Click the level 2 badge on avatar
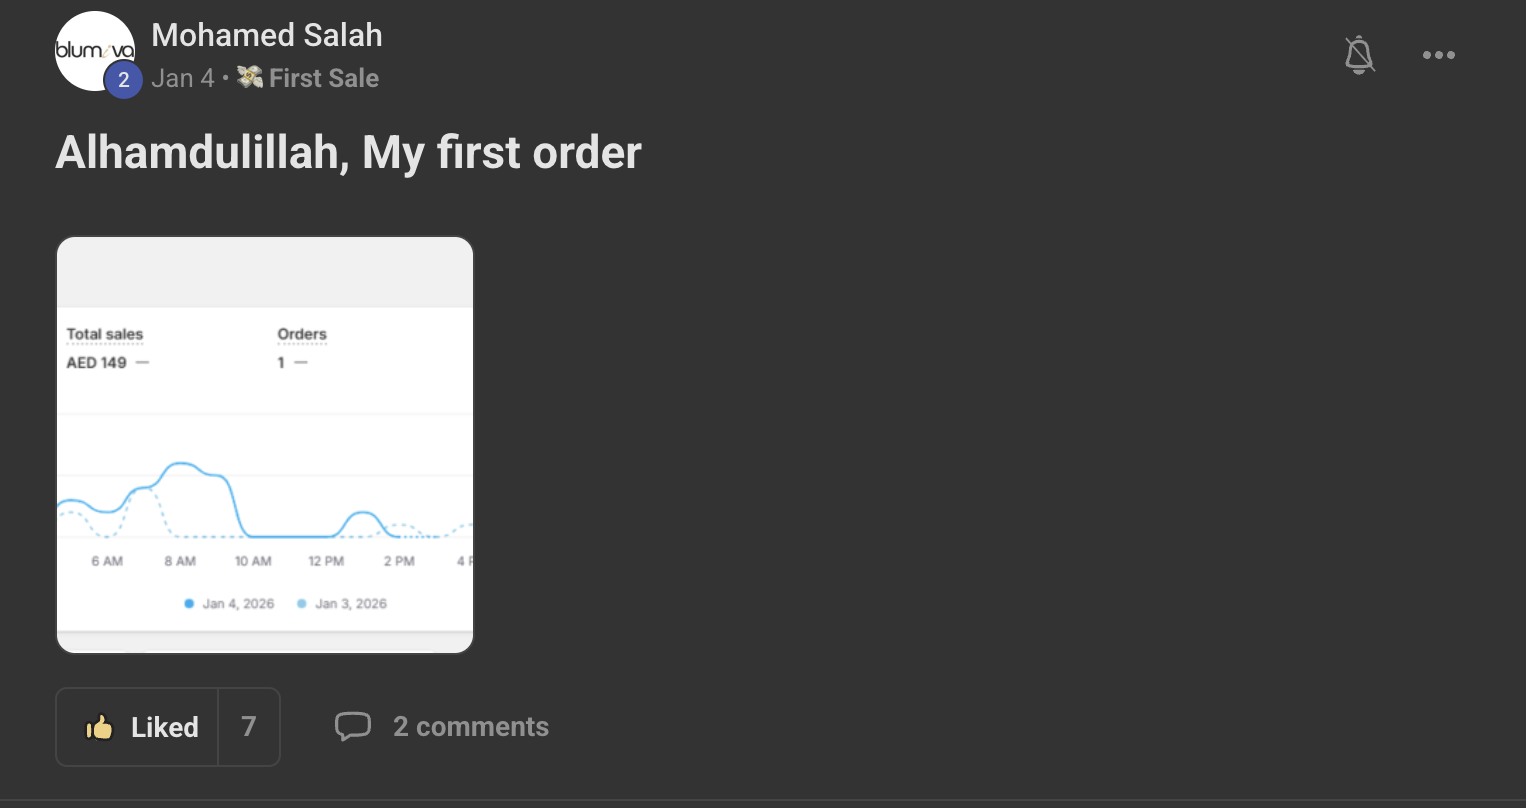This screenshot has width=1526, height=808. click(123, 80)
